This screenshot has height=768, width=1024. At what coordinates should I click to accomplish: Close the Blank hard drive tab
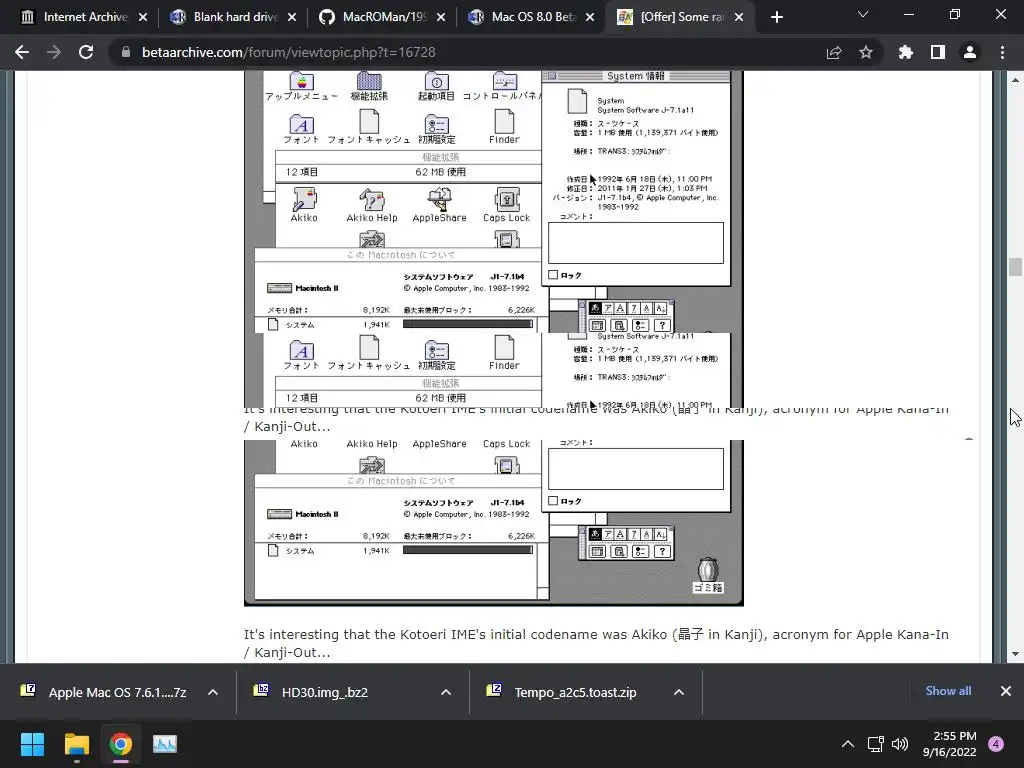click(x=292, y=17)
